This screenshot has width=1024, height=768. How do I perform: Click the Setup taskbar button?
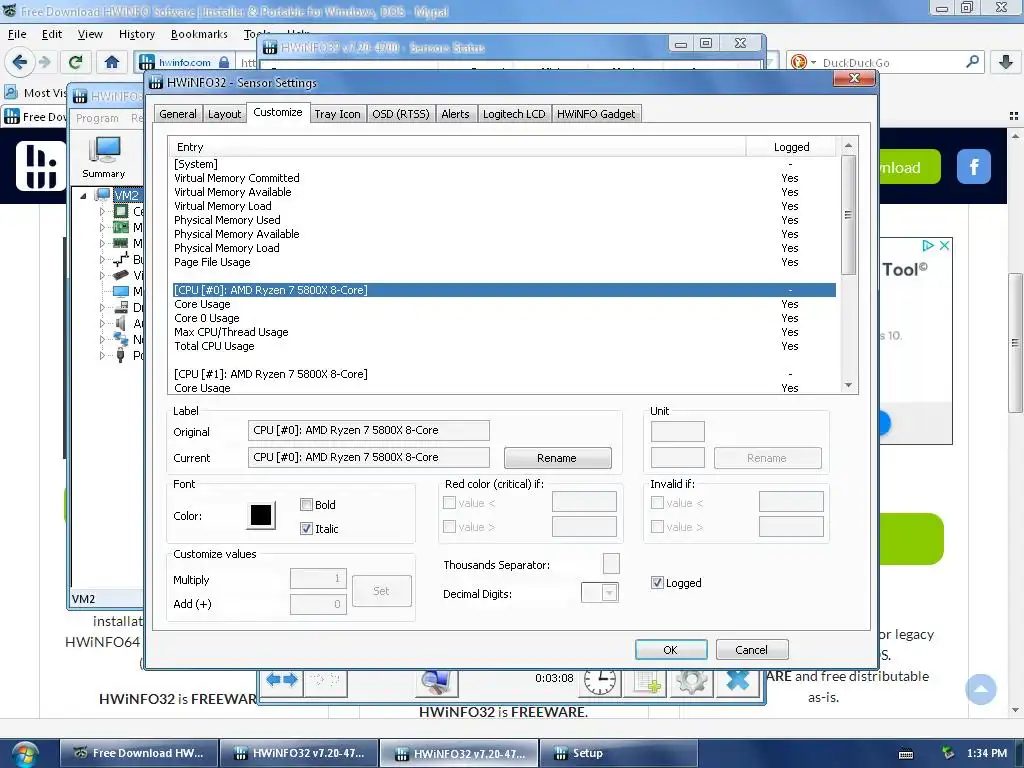click(x=617, y=754)
